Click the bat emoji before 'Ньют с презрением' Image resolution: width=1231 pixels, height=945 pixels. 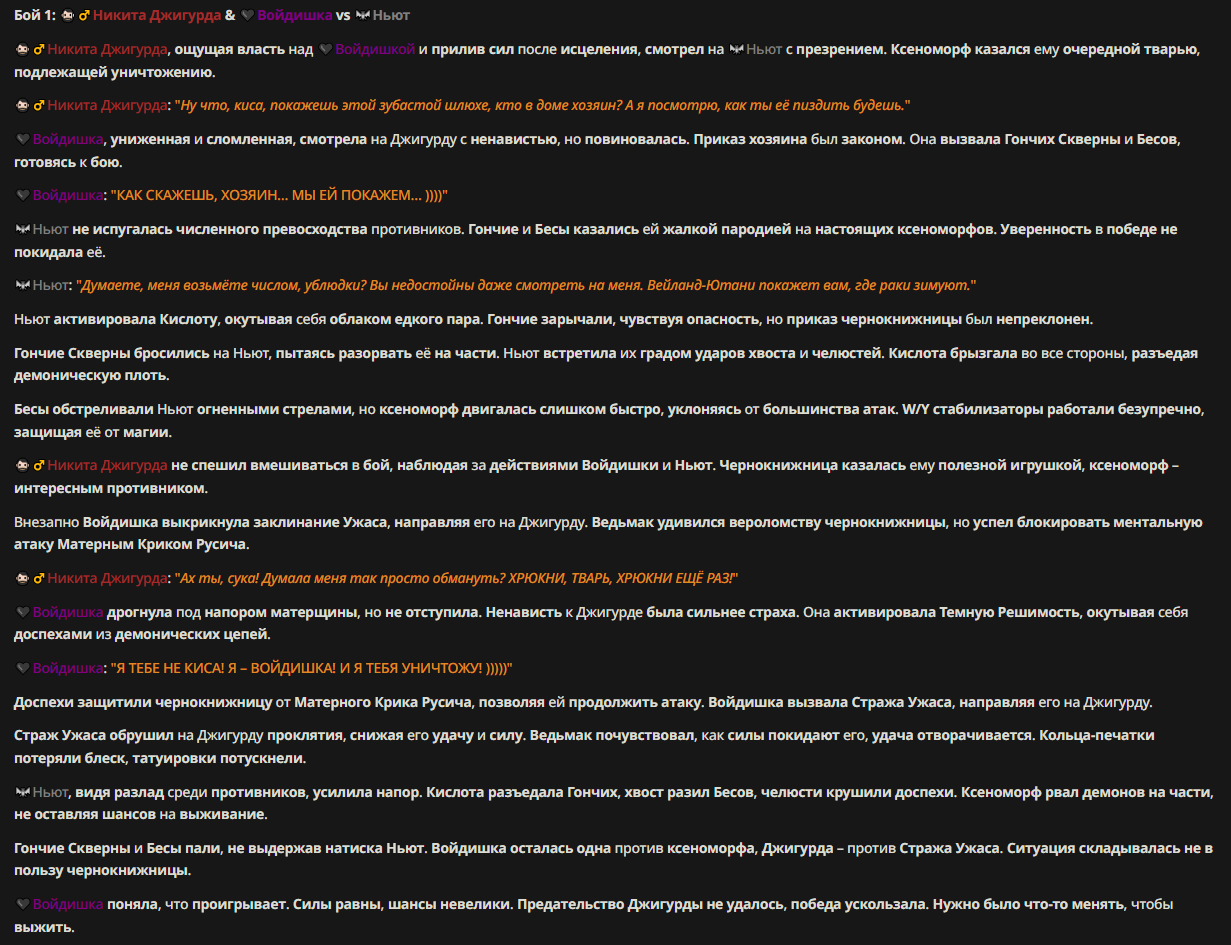[x=735, y=49]
